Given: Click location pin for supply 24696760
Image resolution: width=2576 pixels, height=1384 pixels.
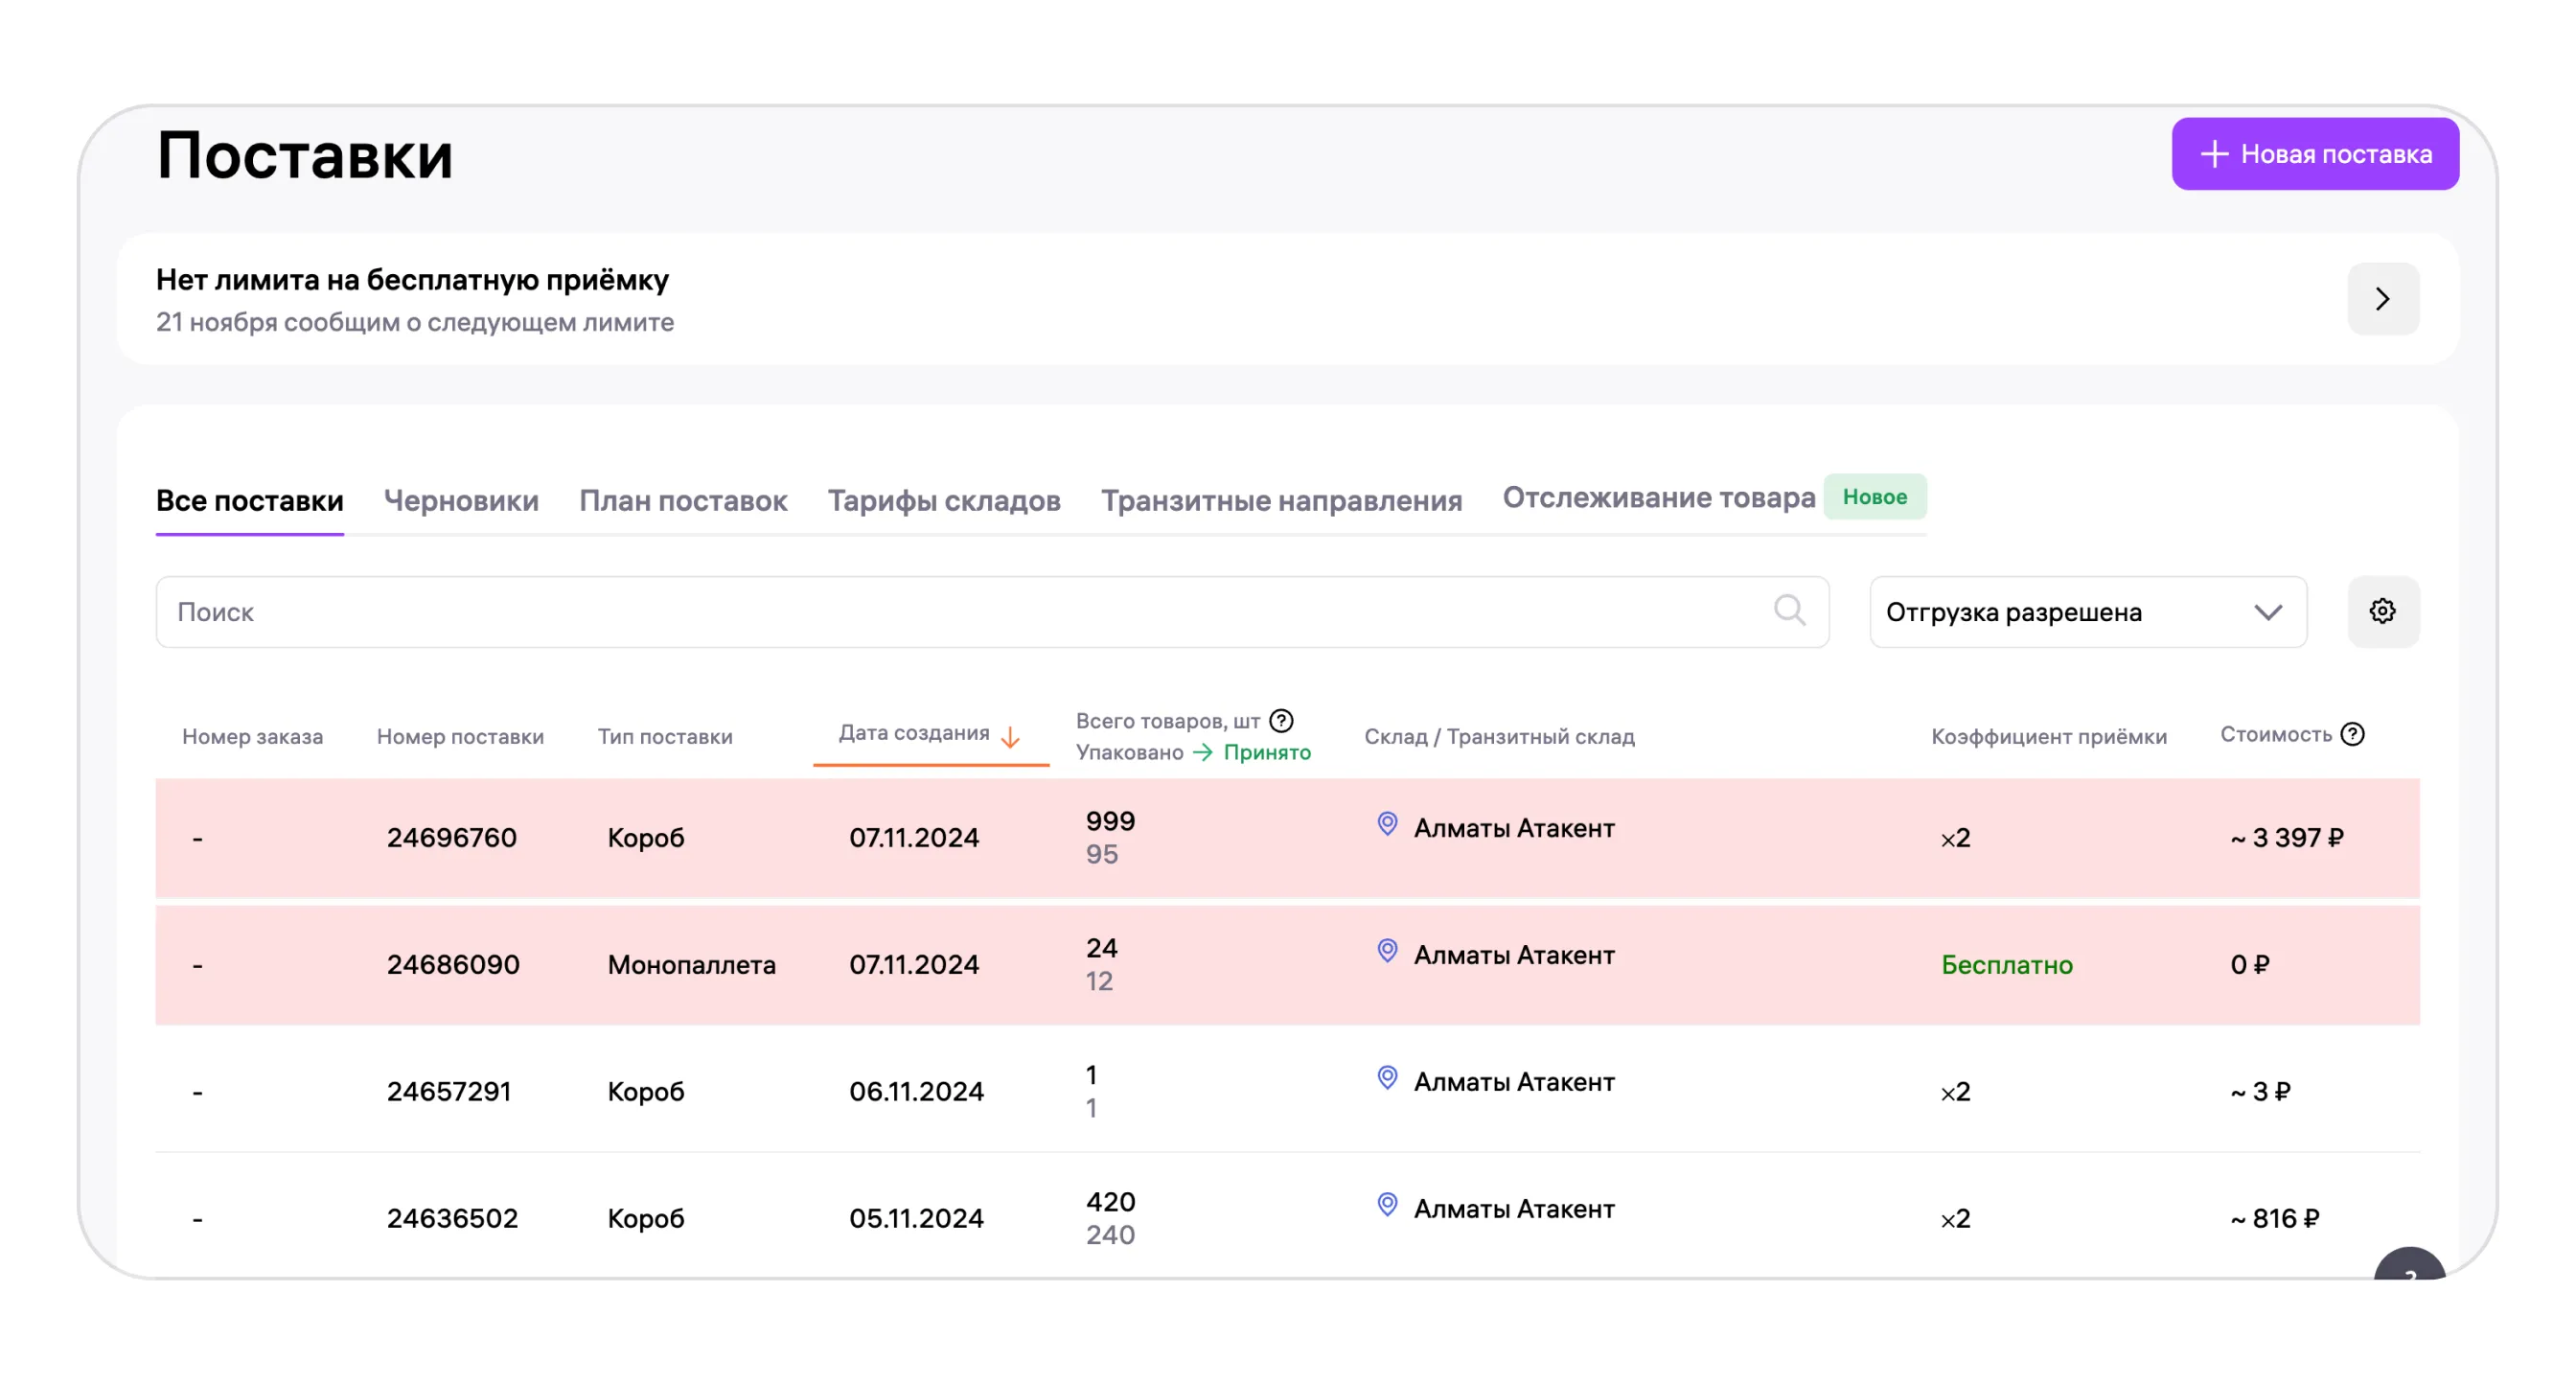Looking at the screenshot, I should click(1387, 824).
